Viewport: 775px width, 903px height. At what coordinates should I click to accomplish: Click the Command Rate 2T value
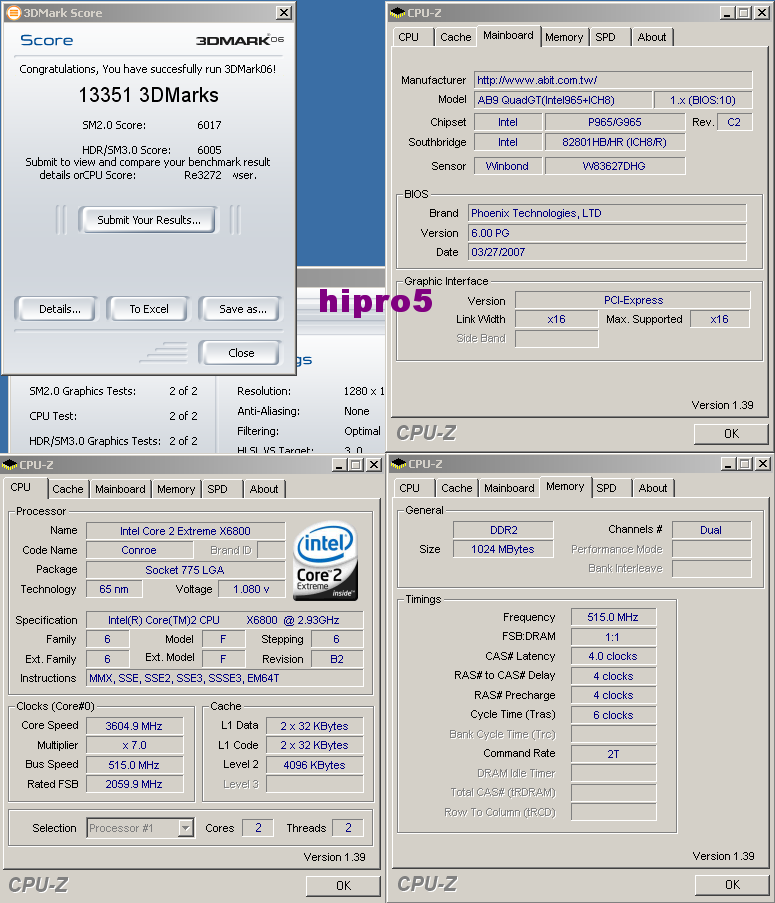(613, 754)
